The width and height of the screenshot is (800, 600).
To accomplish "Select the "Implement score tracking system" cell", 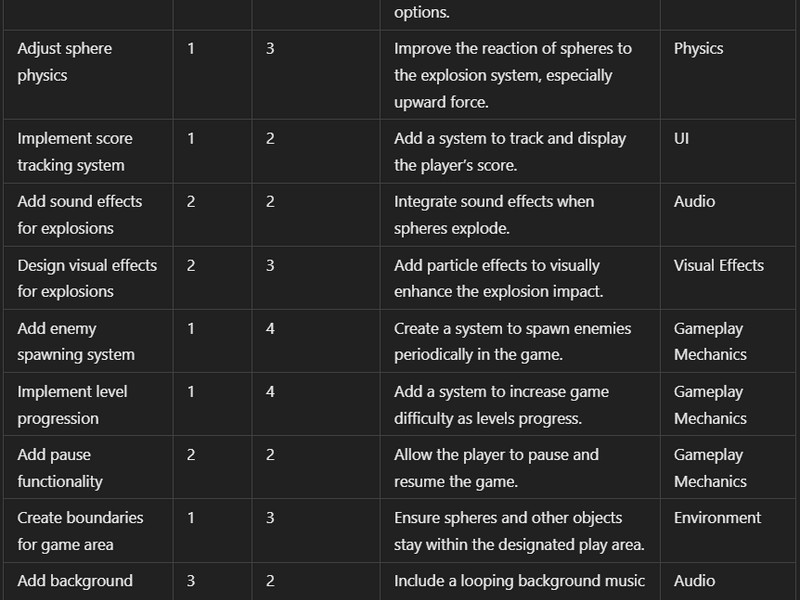I will [x=75, y=152].
